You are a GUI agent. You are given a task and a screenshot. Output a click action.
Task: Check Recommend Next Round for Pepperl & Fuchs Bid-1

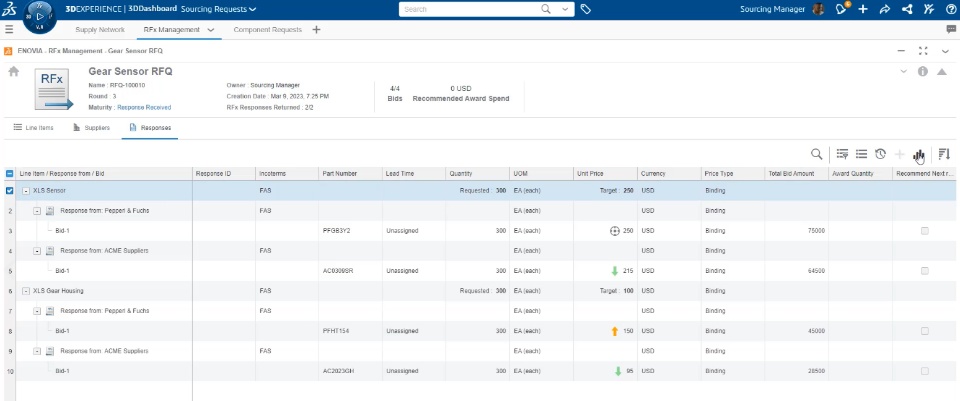924,230
